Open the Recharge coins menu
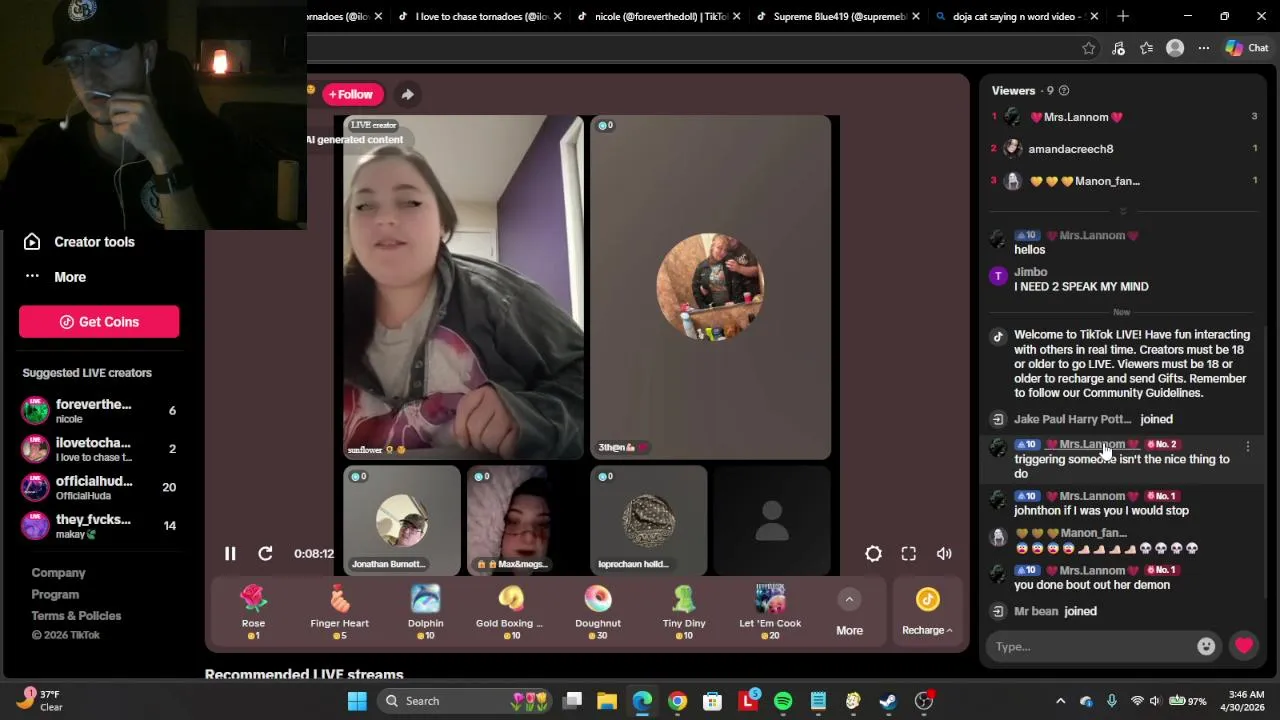The width and height of the screenshot is (1280, 720). [927, 613]
